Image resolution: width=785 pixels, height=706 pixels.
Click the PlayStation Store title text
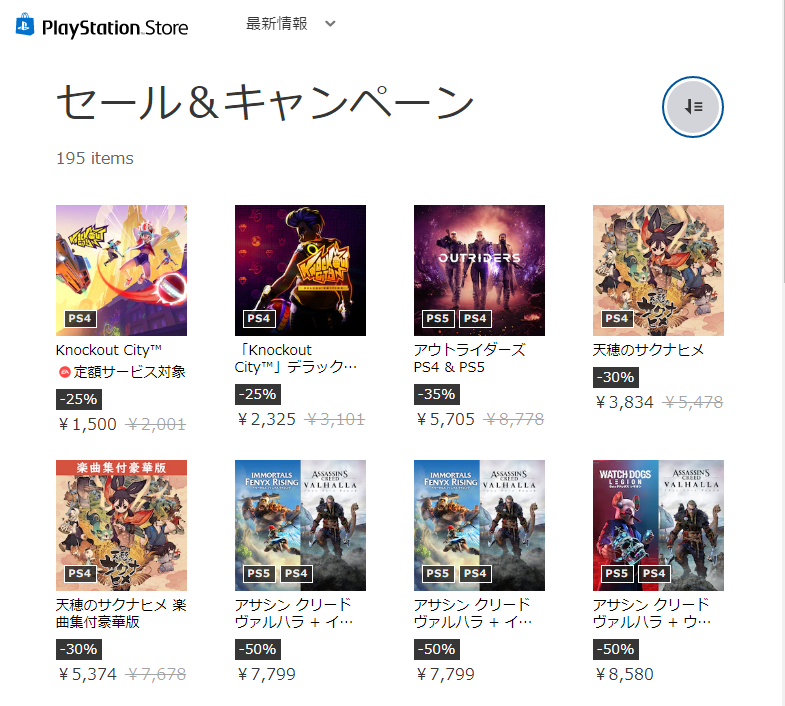115,28
